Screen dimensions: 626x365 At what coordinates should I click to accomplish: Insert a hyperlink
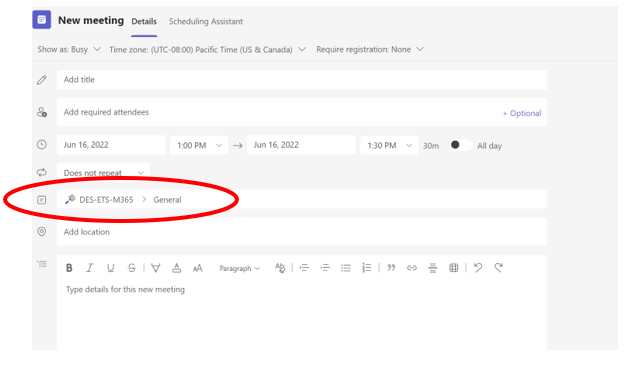(x=412, y=268)
